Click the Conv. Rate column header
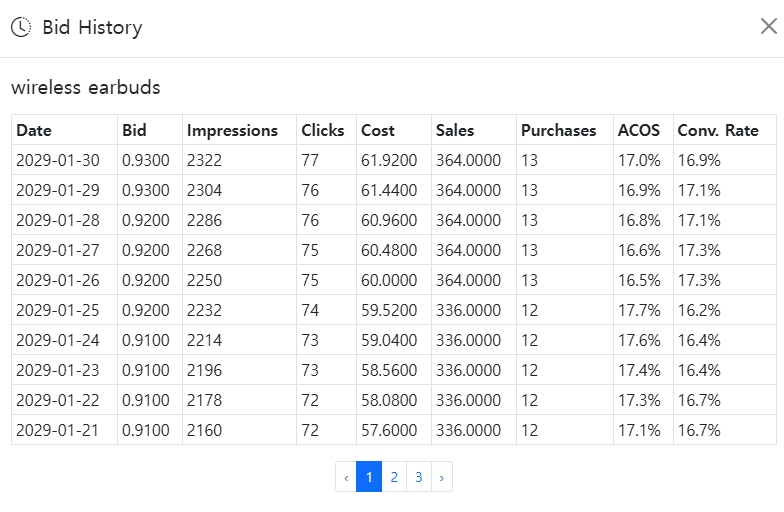Screen dimensions: 784x512 point(718,130)
